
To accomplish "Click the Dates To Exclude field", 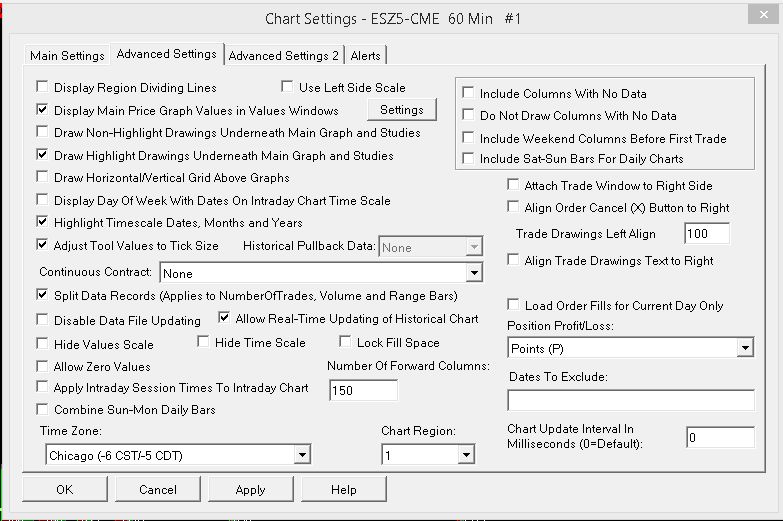I will point(631,400).
